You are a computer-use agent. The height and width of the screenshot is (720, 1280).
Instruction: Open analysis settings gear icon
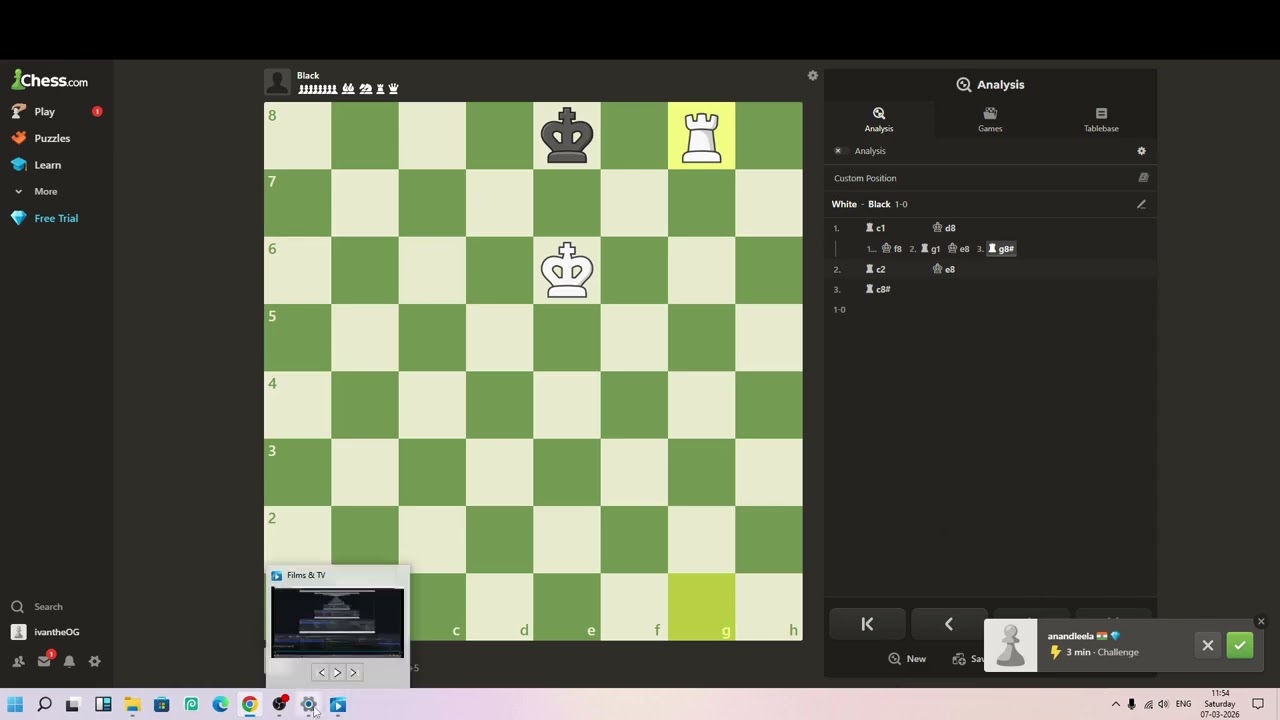(1141, 151)
